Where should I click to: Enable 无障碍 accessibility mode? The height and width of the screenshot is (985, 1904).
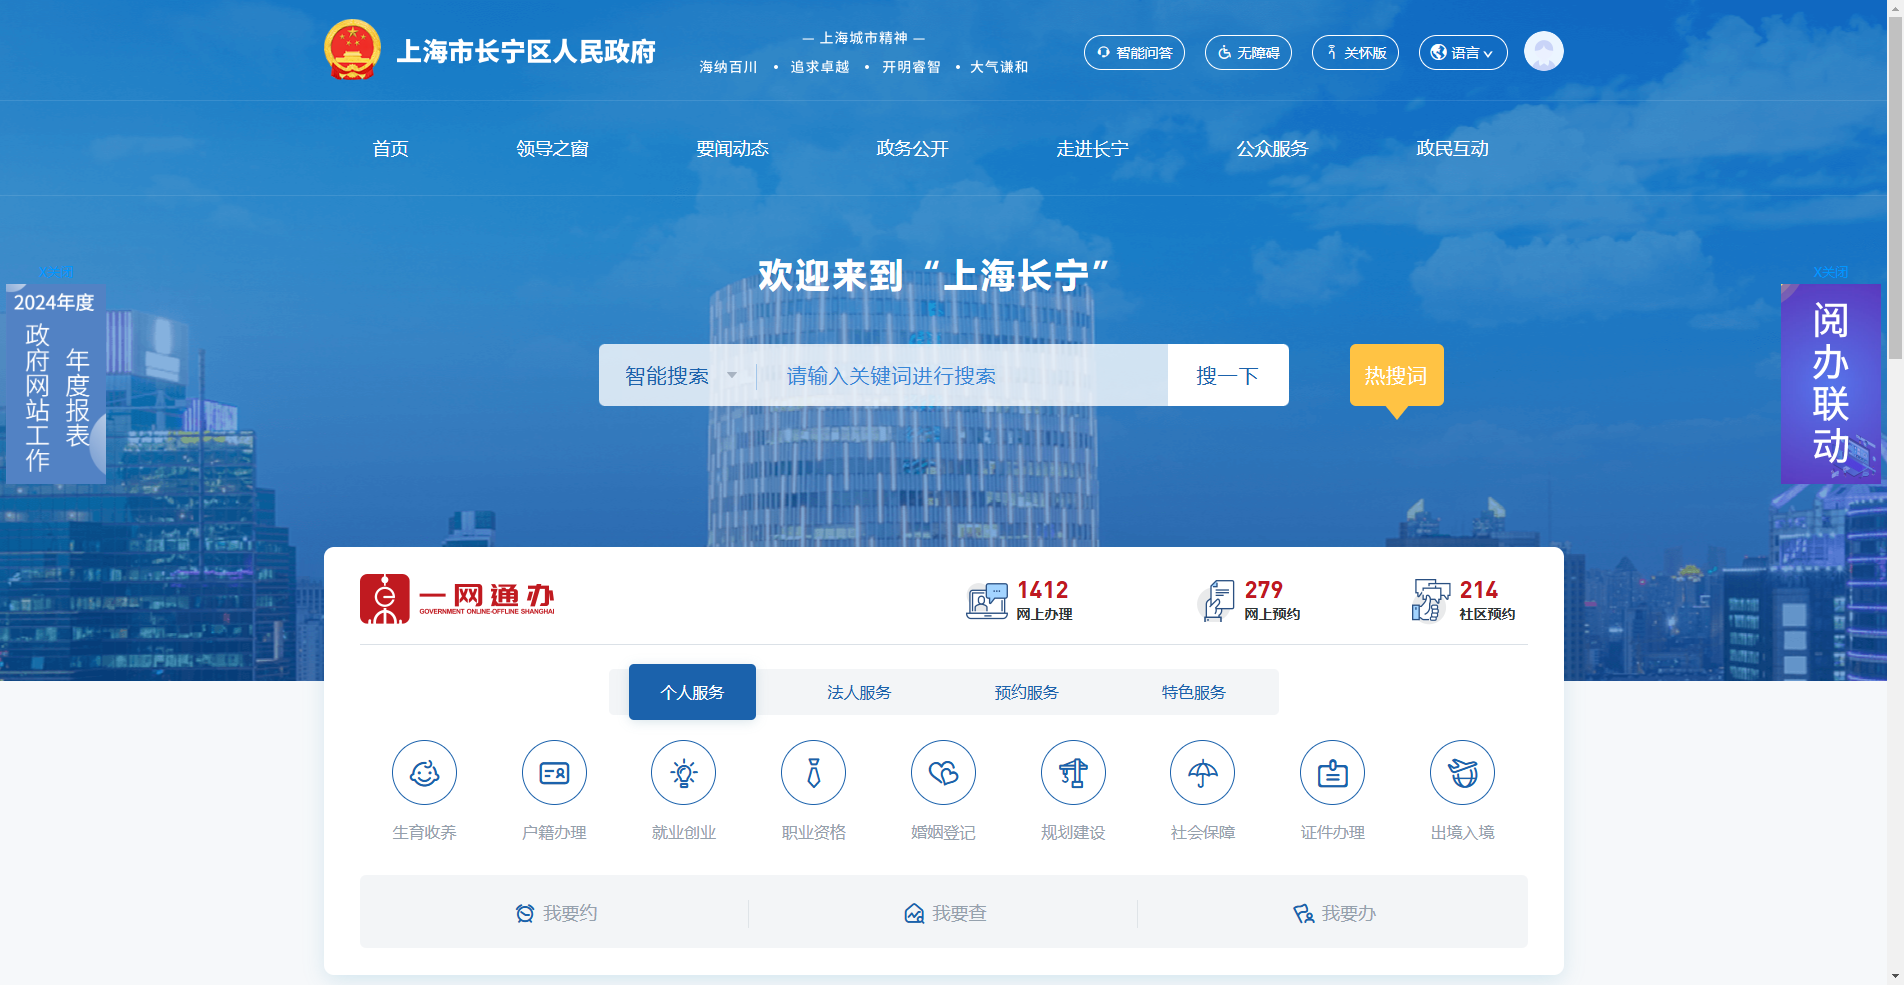1247,52
